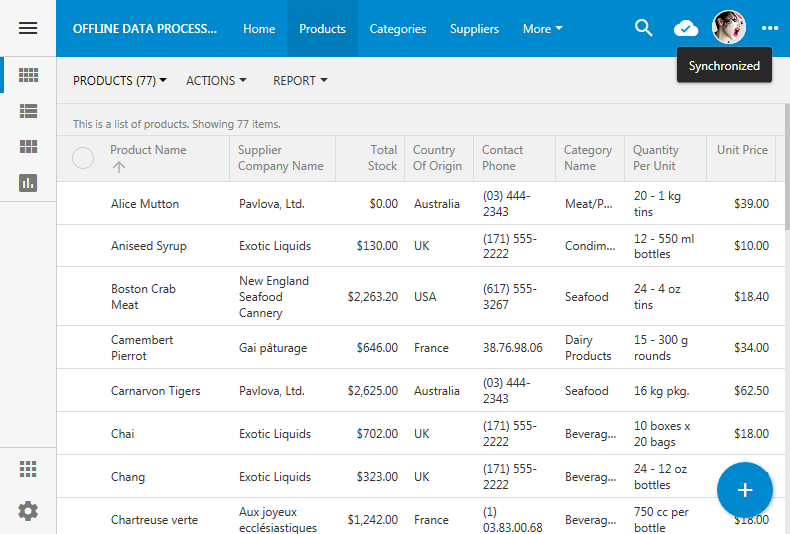Switch to charts view in sidebar

coord(28,183)
